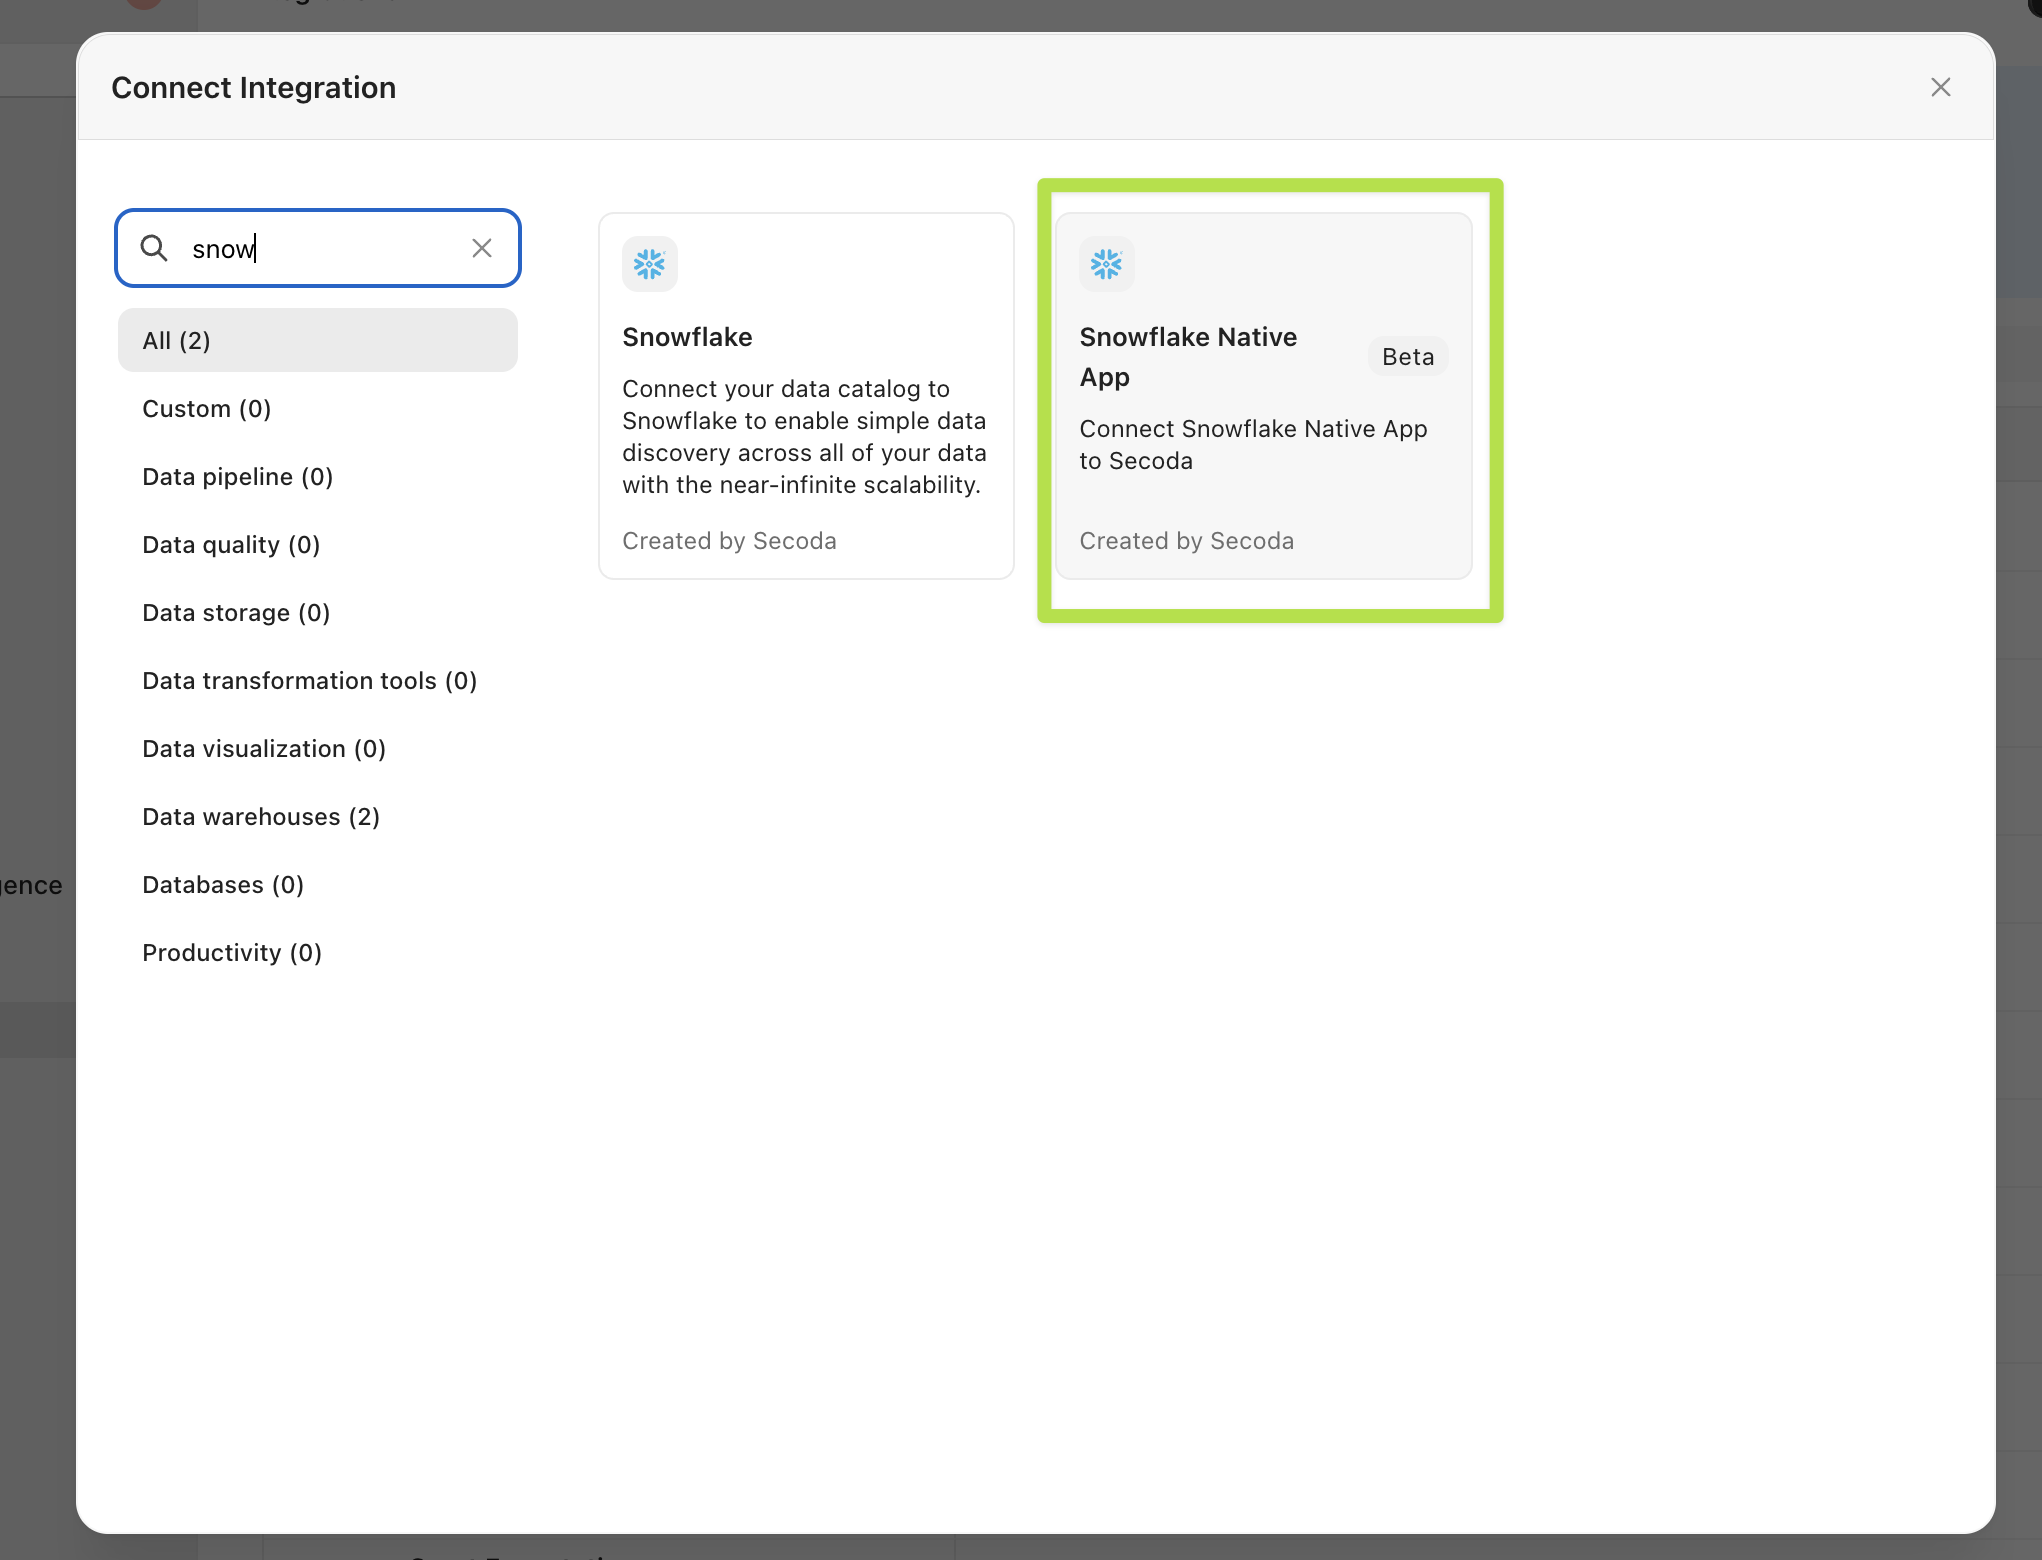Open the Snowflake integration card title

687,337
